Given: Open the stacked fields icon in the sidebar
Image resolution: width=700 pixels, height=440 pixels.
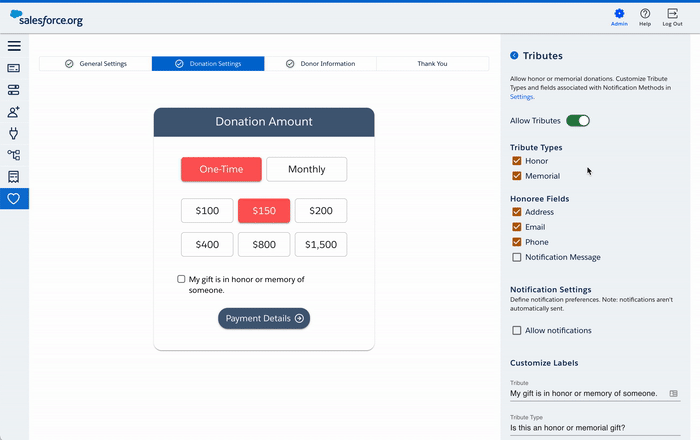Looking at the screenshot, I should pyautogui.click(x=14, y=90).
